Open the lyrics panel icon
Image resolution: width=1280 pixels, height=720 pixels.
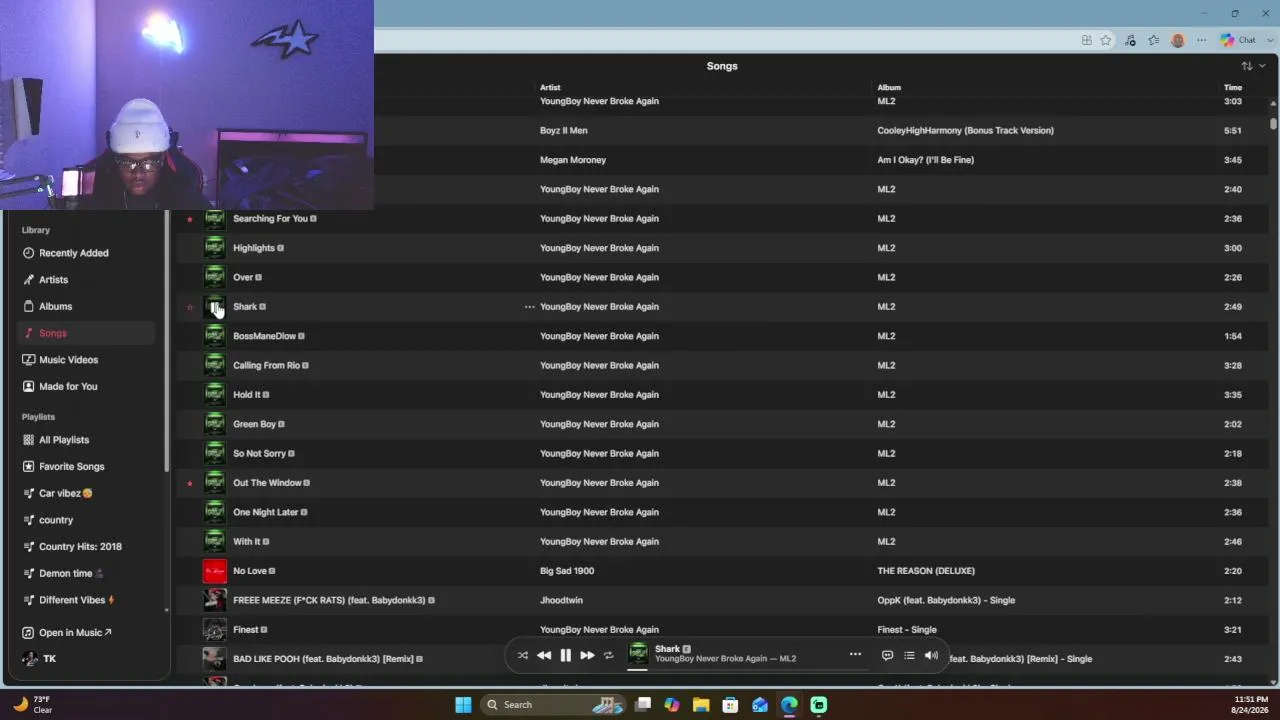click(887, 655)
